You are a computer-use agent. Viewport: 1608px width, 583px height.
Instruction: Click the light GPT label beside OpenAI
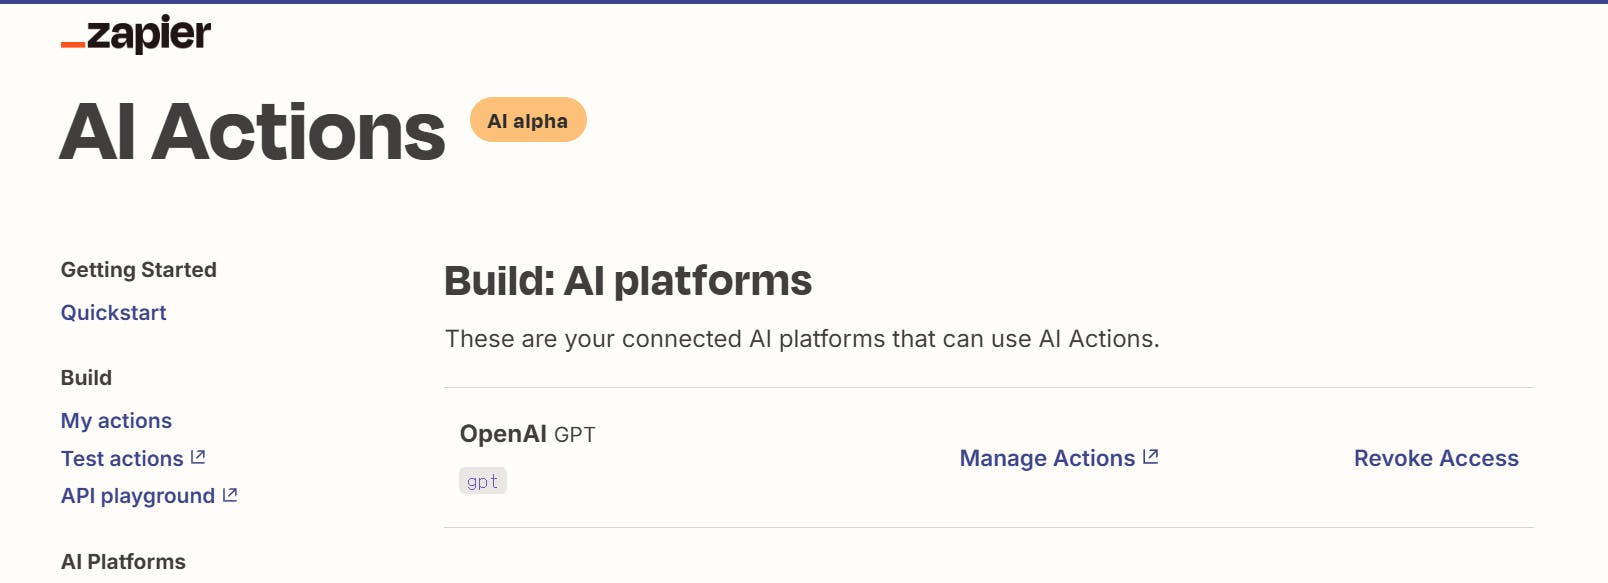(575, 435)
